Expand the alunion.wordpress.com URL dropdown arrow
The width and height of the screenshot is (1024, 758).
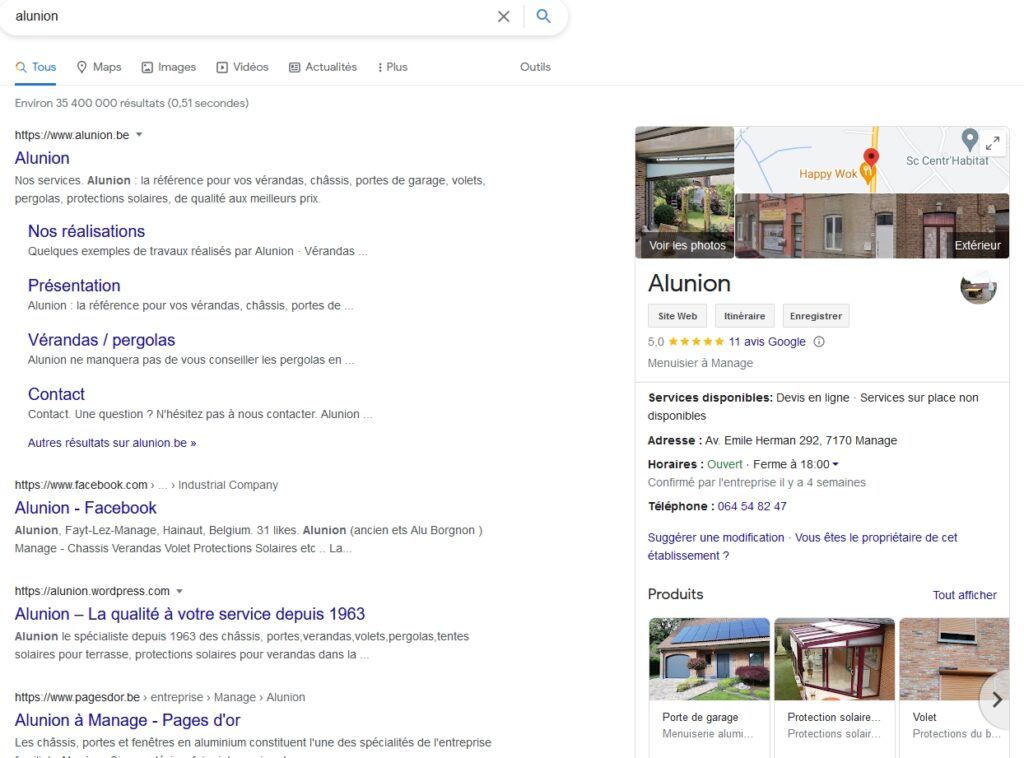click(179, 591)
